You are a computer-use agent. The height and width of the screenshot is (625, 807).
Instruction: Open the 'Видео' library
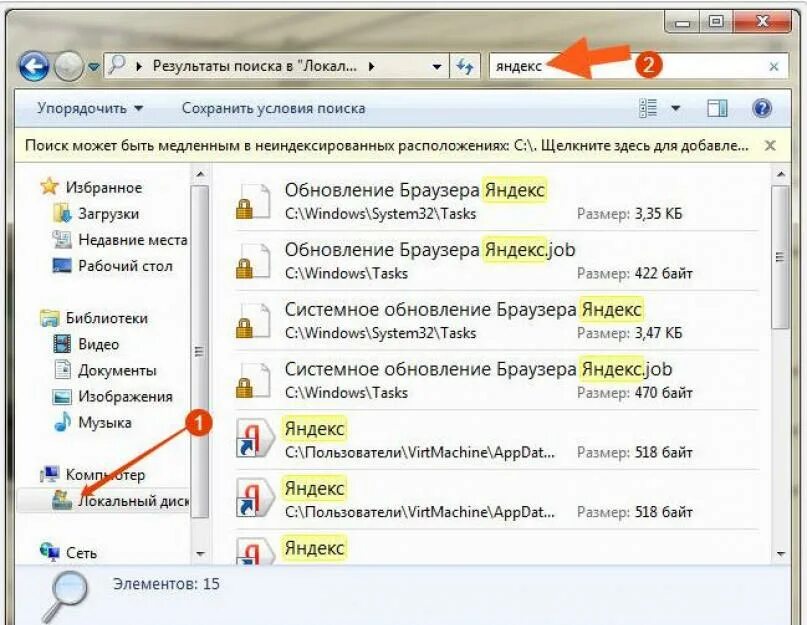point(98,344)
